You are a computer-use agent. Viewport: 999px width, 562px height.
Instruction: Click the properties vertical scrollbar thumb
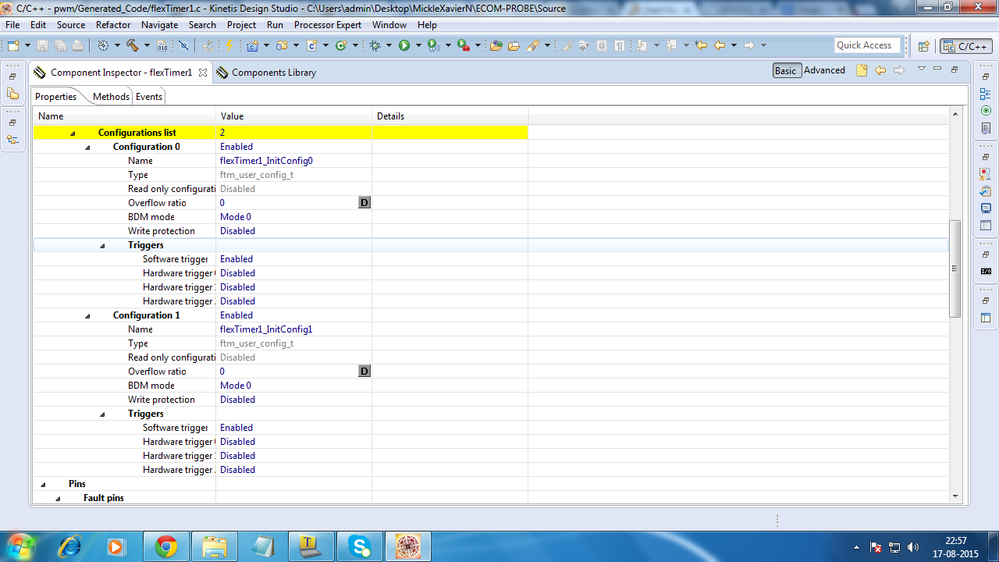click(x=954, y=268)
